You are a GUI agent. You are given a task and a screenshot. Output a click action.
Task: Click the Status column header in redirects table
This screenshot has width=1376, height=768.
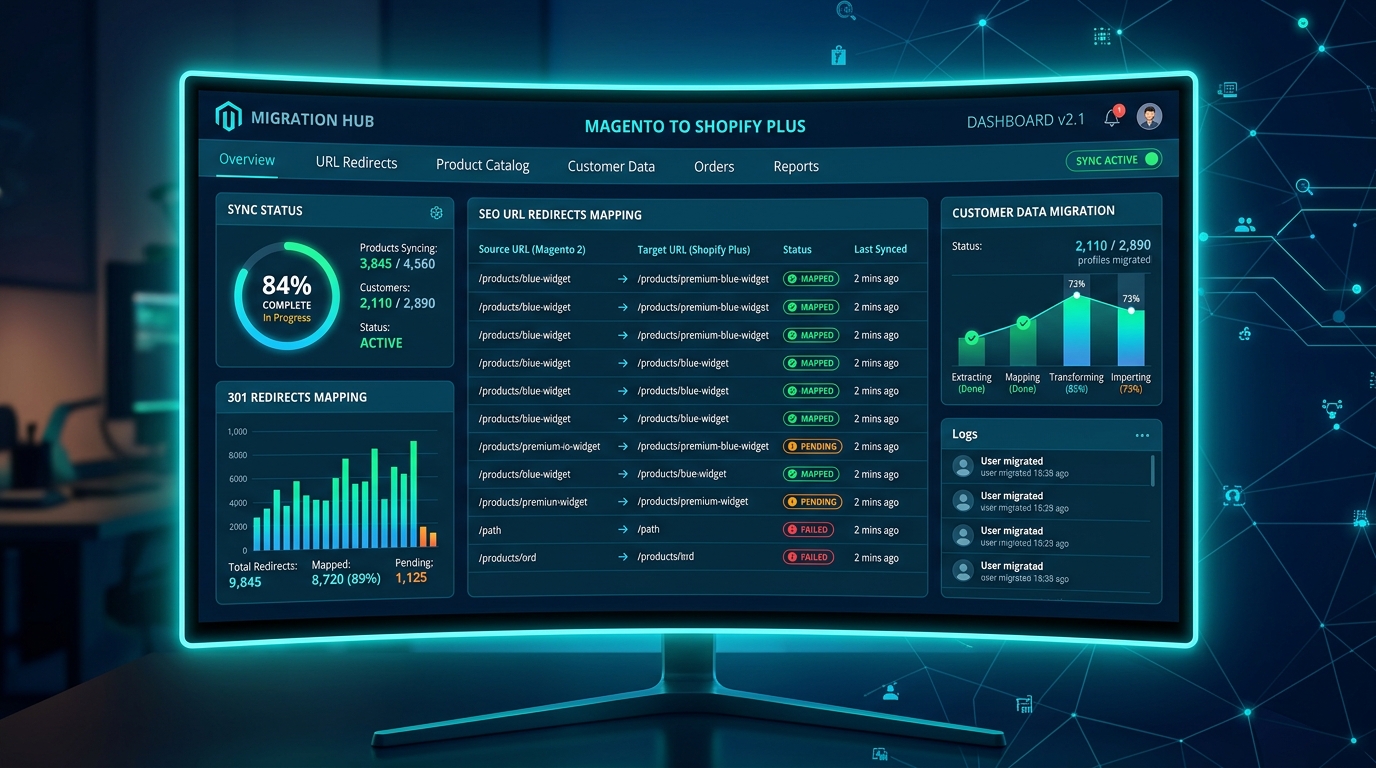click(x=797, y=249)
